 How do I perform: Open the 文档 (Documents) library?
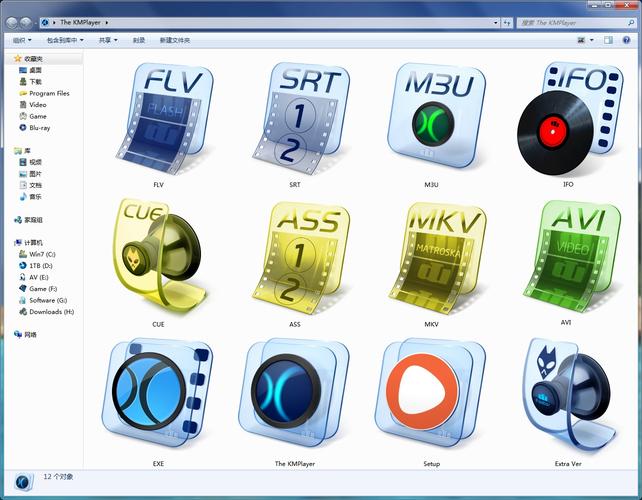click(x=36, y=185)
